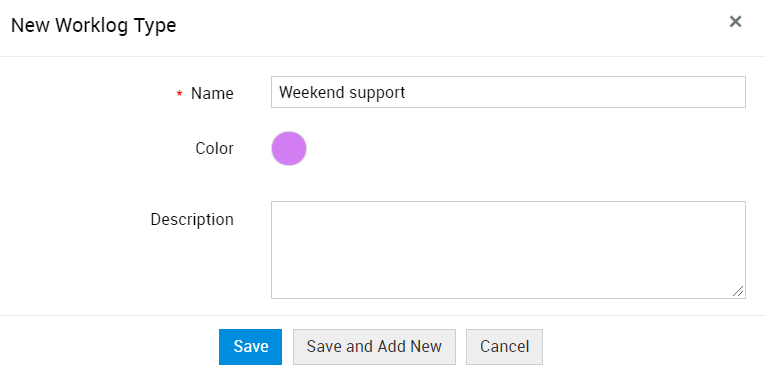Click inside the empty Description box
This screenshot has width=767, height=377.
[x=508, y=249]
